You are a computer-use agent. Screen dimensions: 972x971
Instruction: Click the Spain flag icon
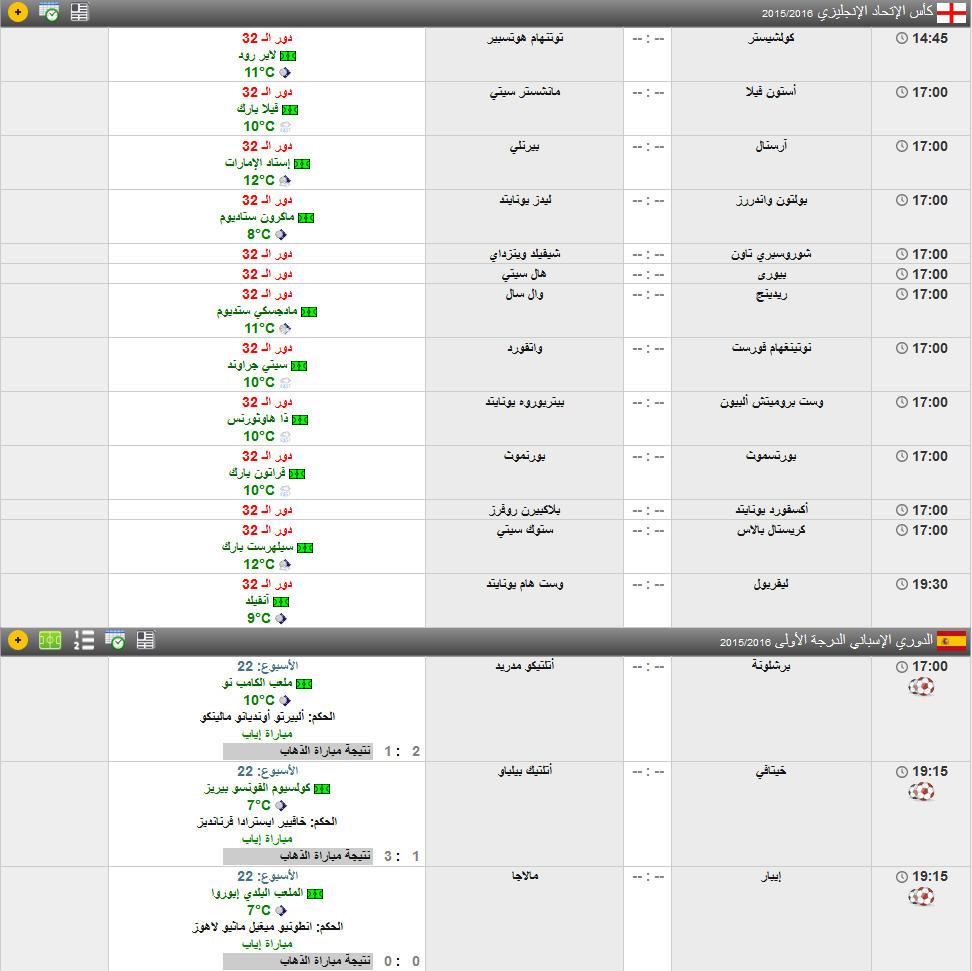[951, 640]
